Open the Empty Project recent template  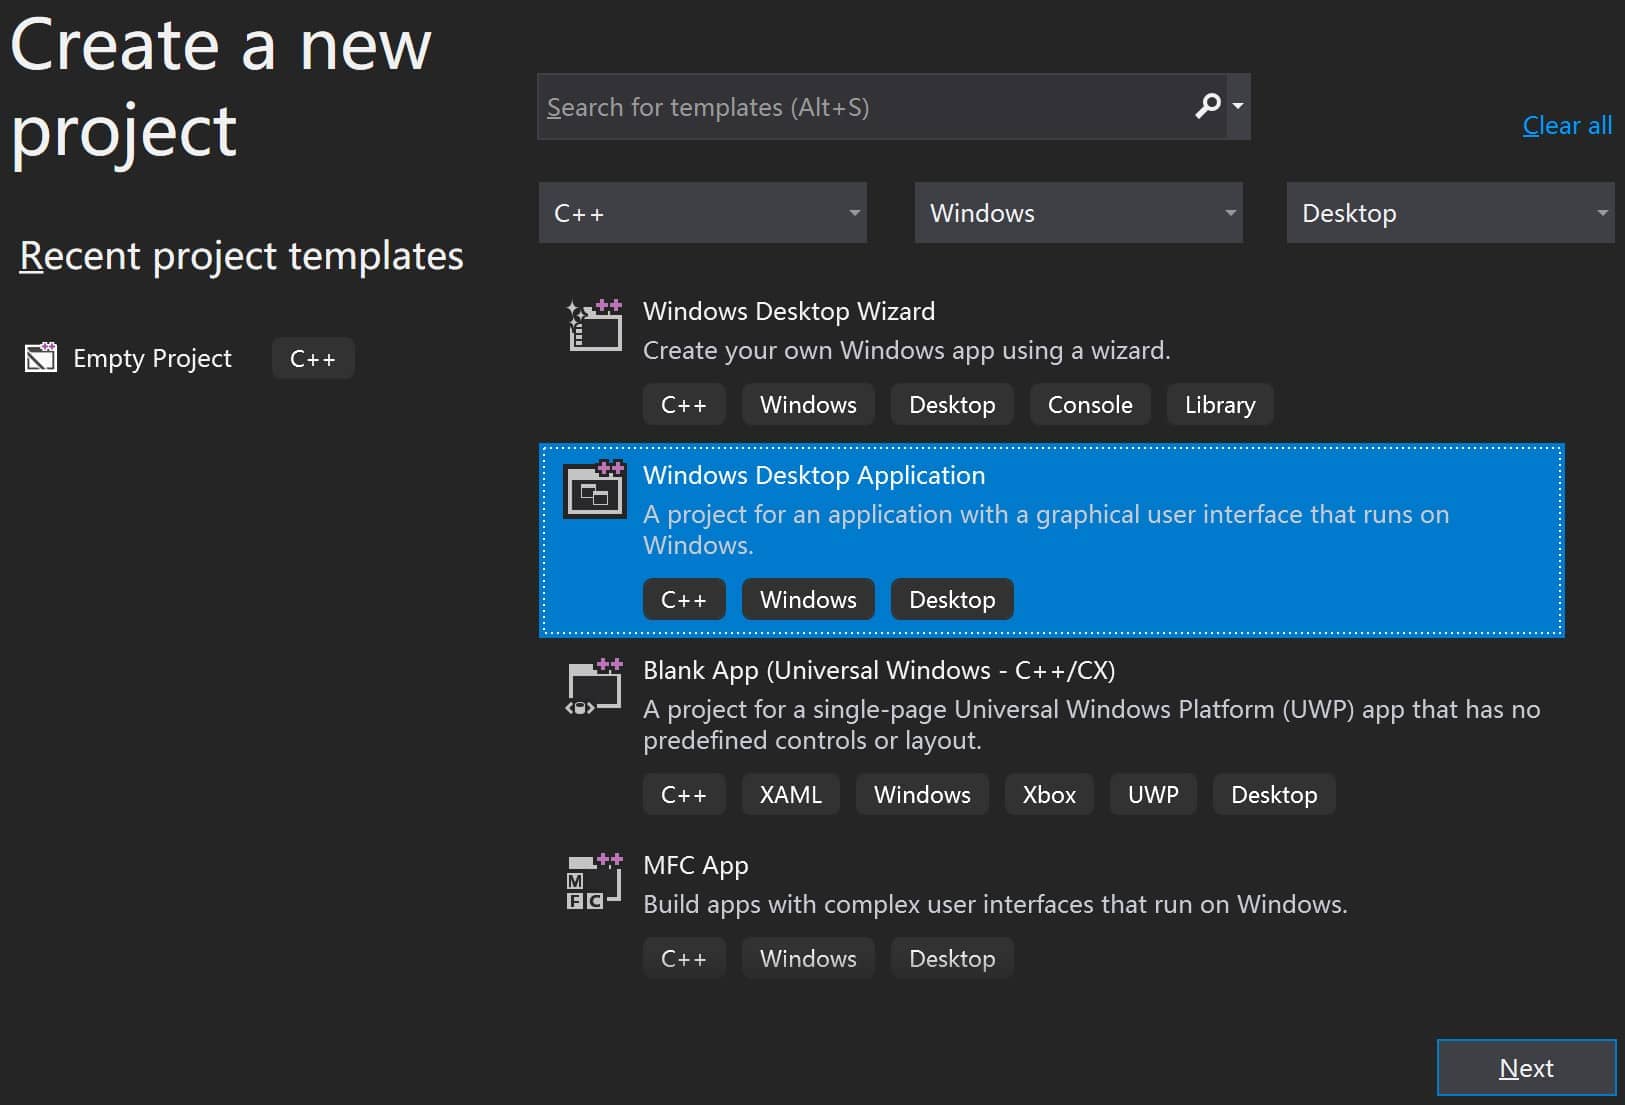152,358
